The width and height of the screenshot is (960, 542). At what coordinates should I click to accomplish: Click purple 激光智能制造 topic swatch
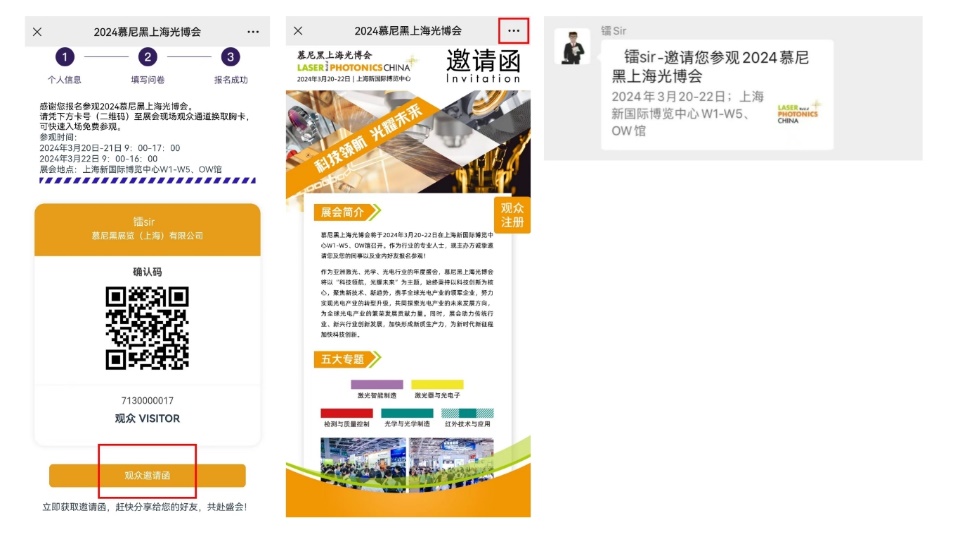tap(377, 385)
